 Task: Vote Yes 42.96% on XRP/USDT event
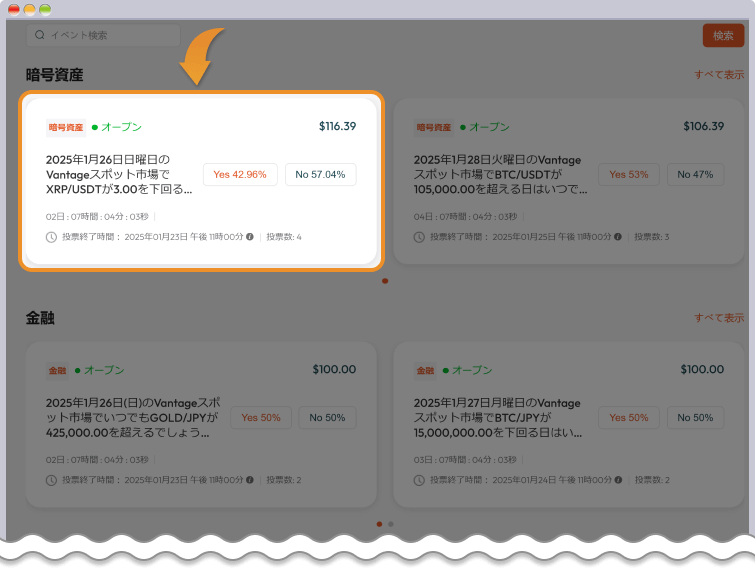coord(240,174)
